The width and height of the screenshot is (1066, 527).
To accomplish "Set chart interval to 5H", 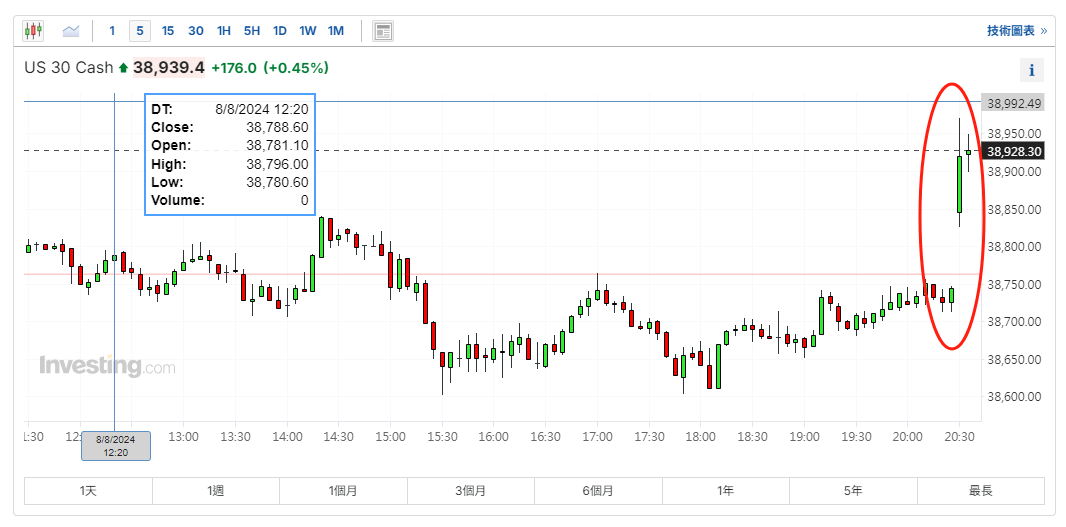I will 252,31.
